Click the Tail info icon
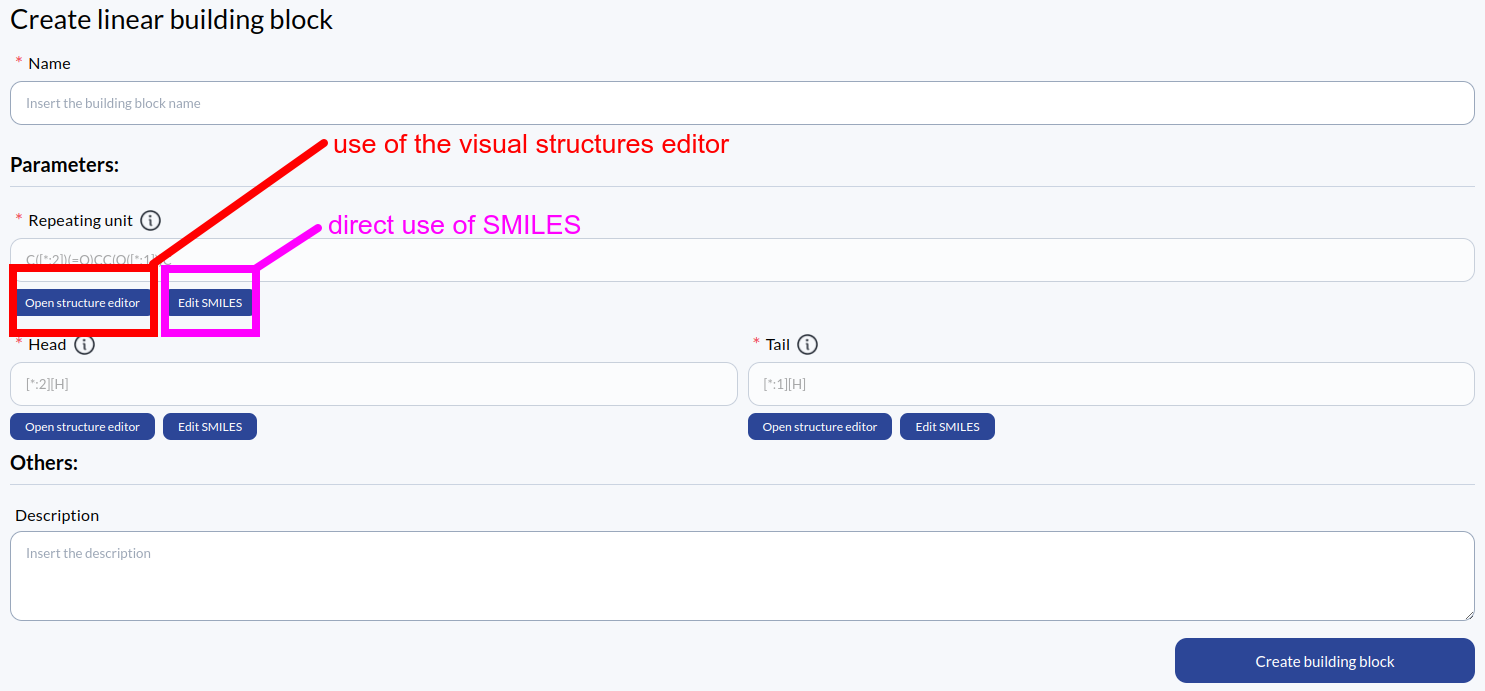The width and height of the screenshot is (1485, 691). [x=808, y=345]
